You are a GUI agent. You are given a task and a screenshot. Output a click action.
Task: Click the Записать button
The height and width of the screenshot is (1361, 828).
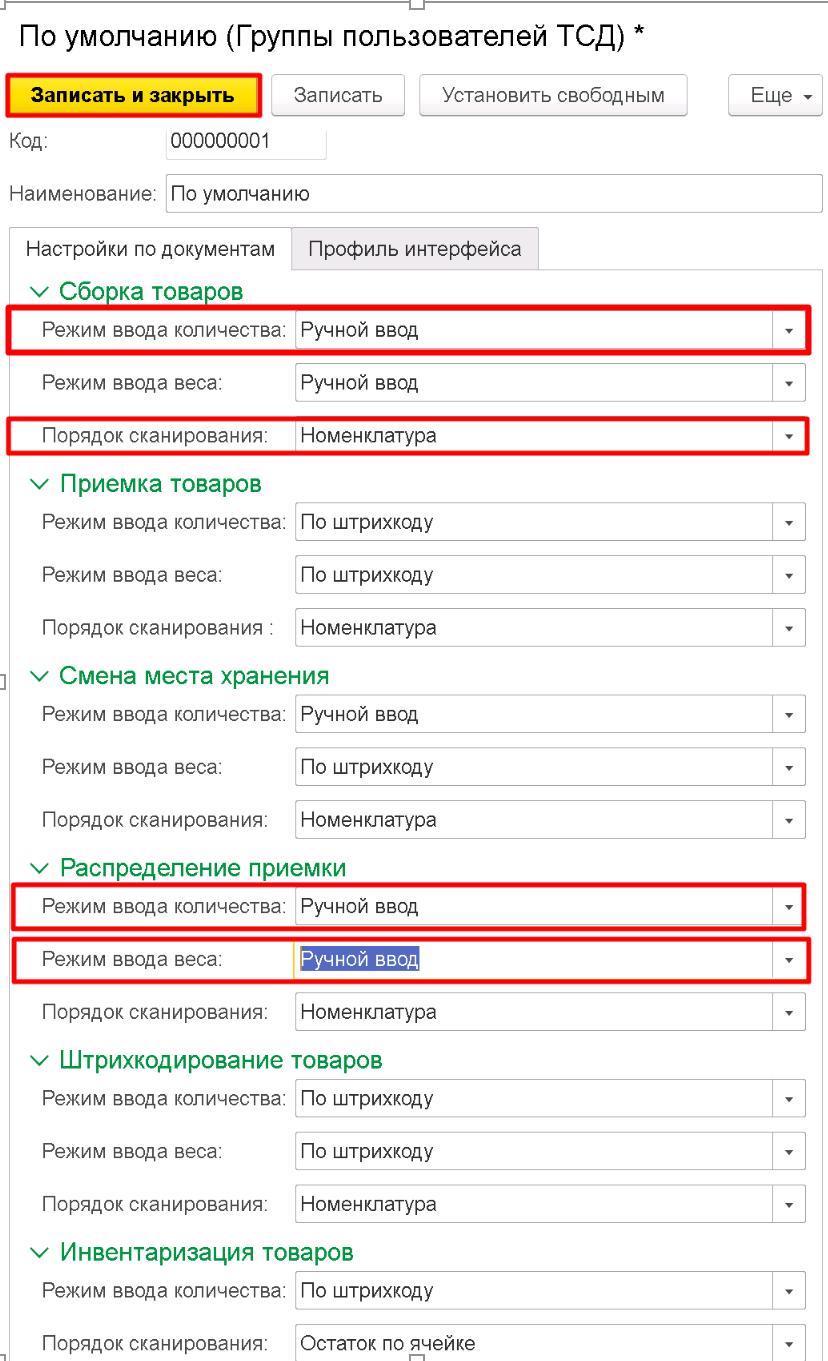pyautogui.click(x=338, y=96)
